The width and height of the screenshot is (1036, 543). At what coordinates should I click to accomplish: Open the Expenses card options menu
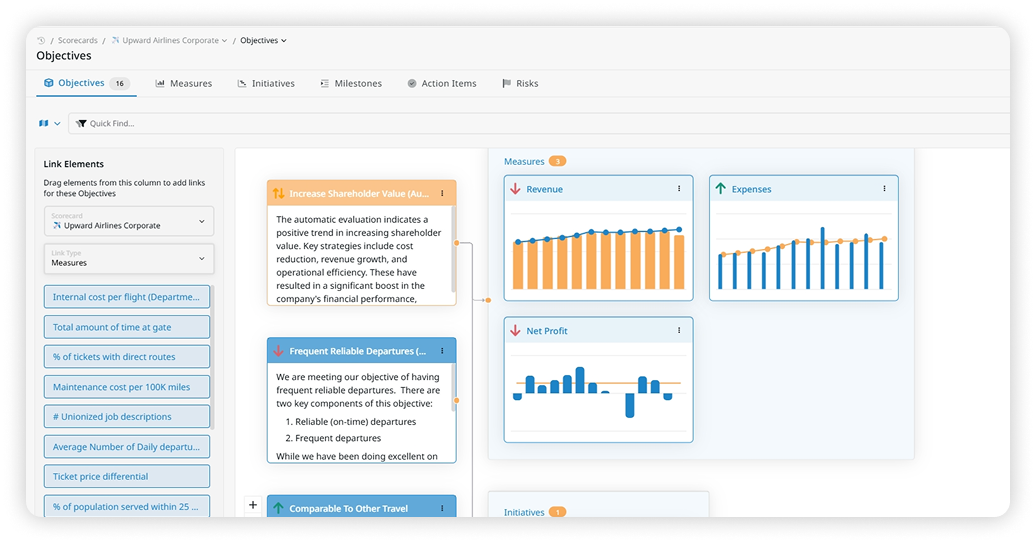pos(885,189)
